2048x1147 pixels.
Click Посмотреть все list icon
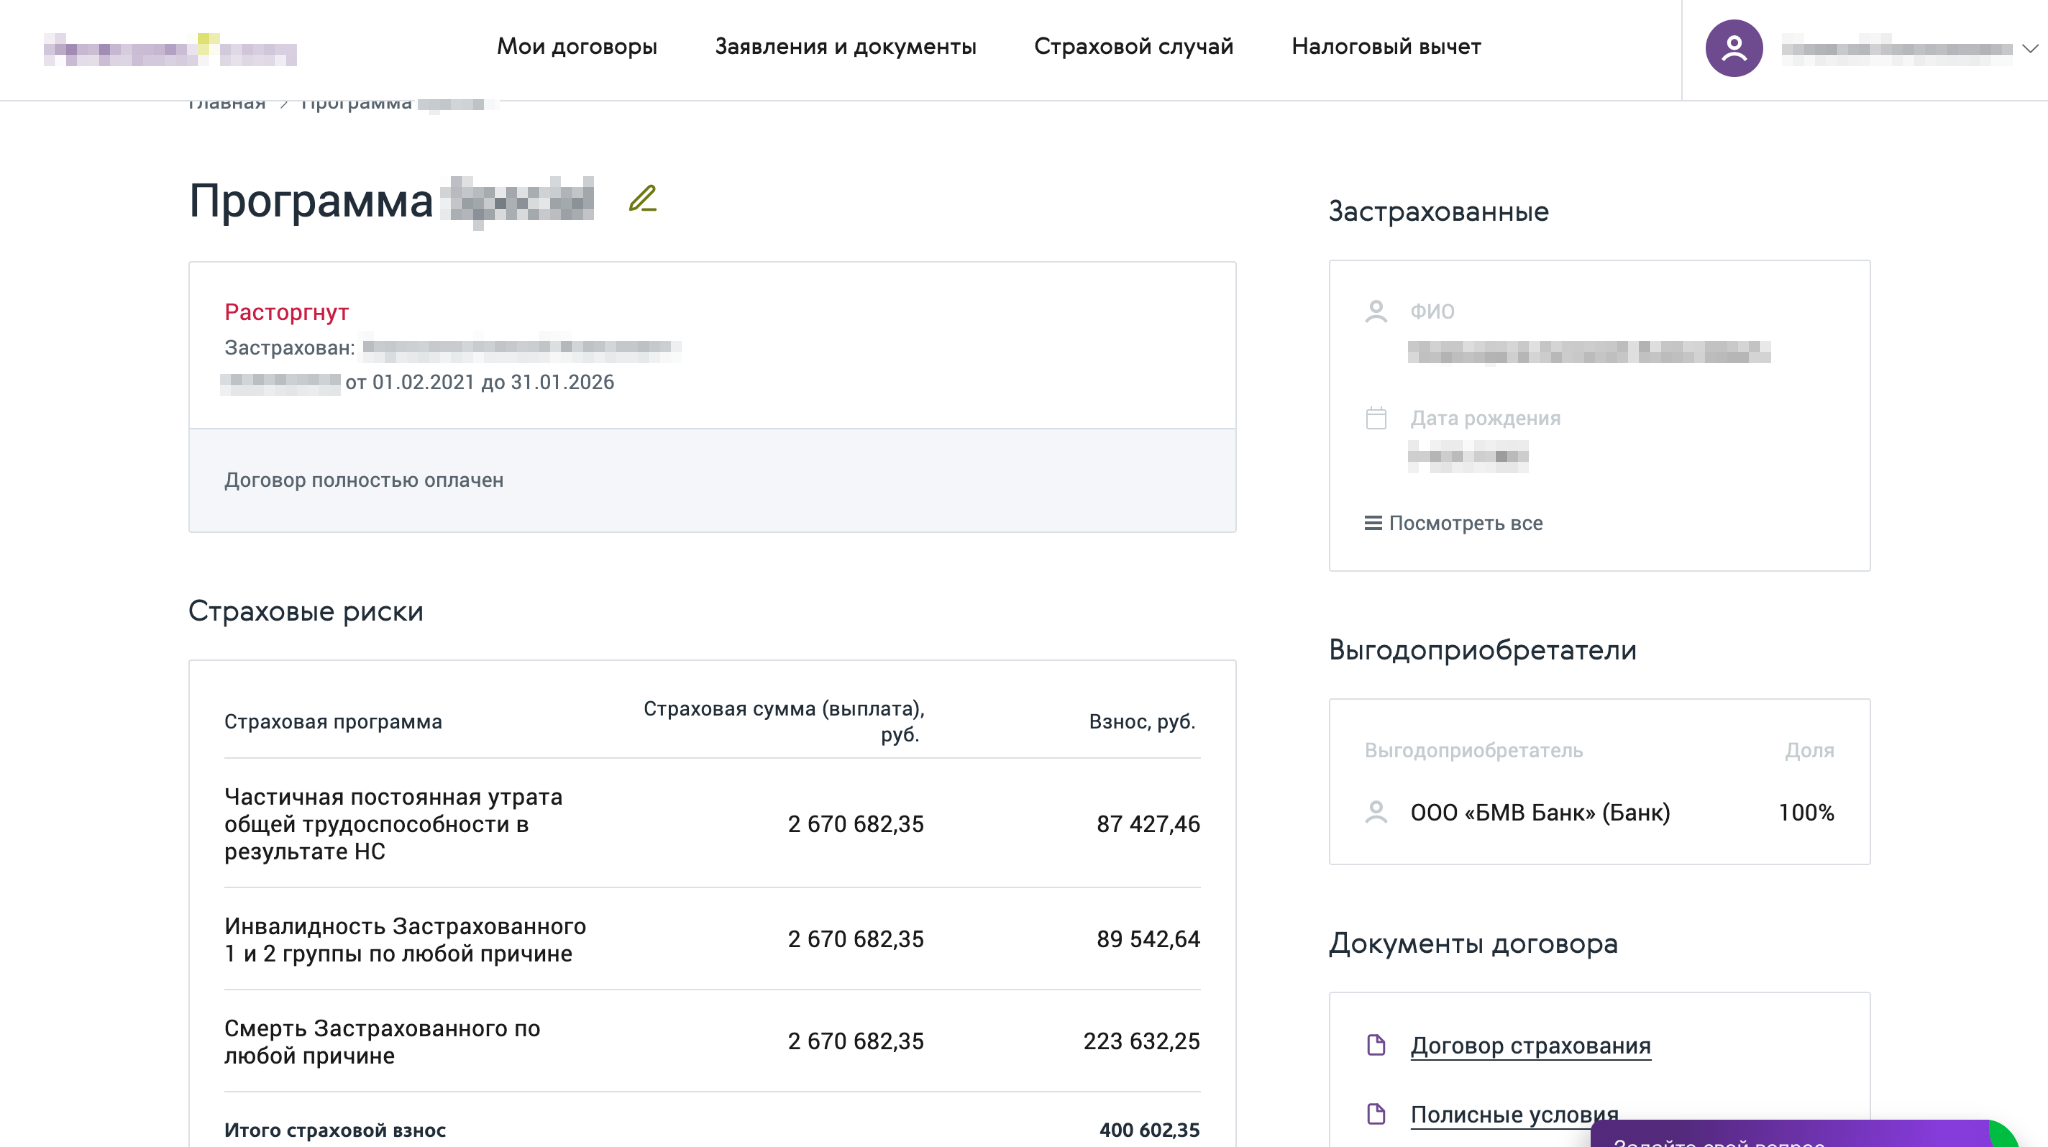point(1373,523)
